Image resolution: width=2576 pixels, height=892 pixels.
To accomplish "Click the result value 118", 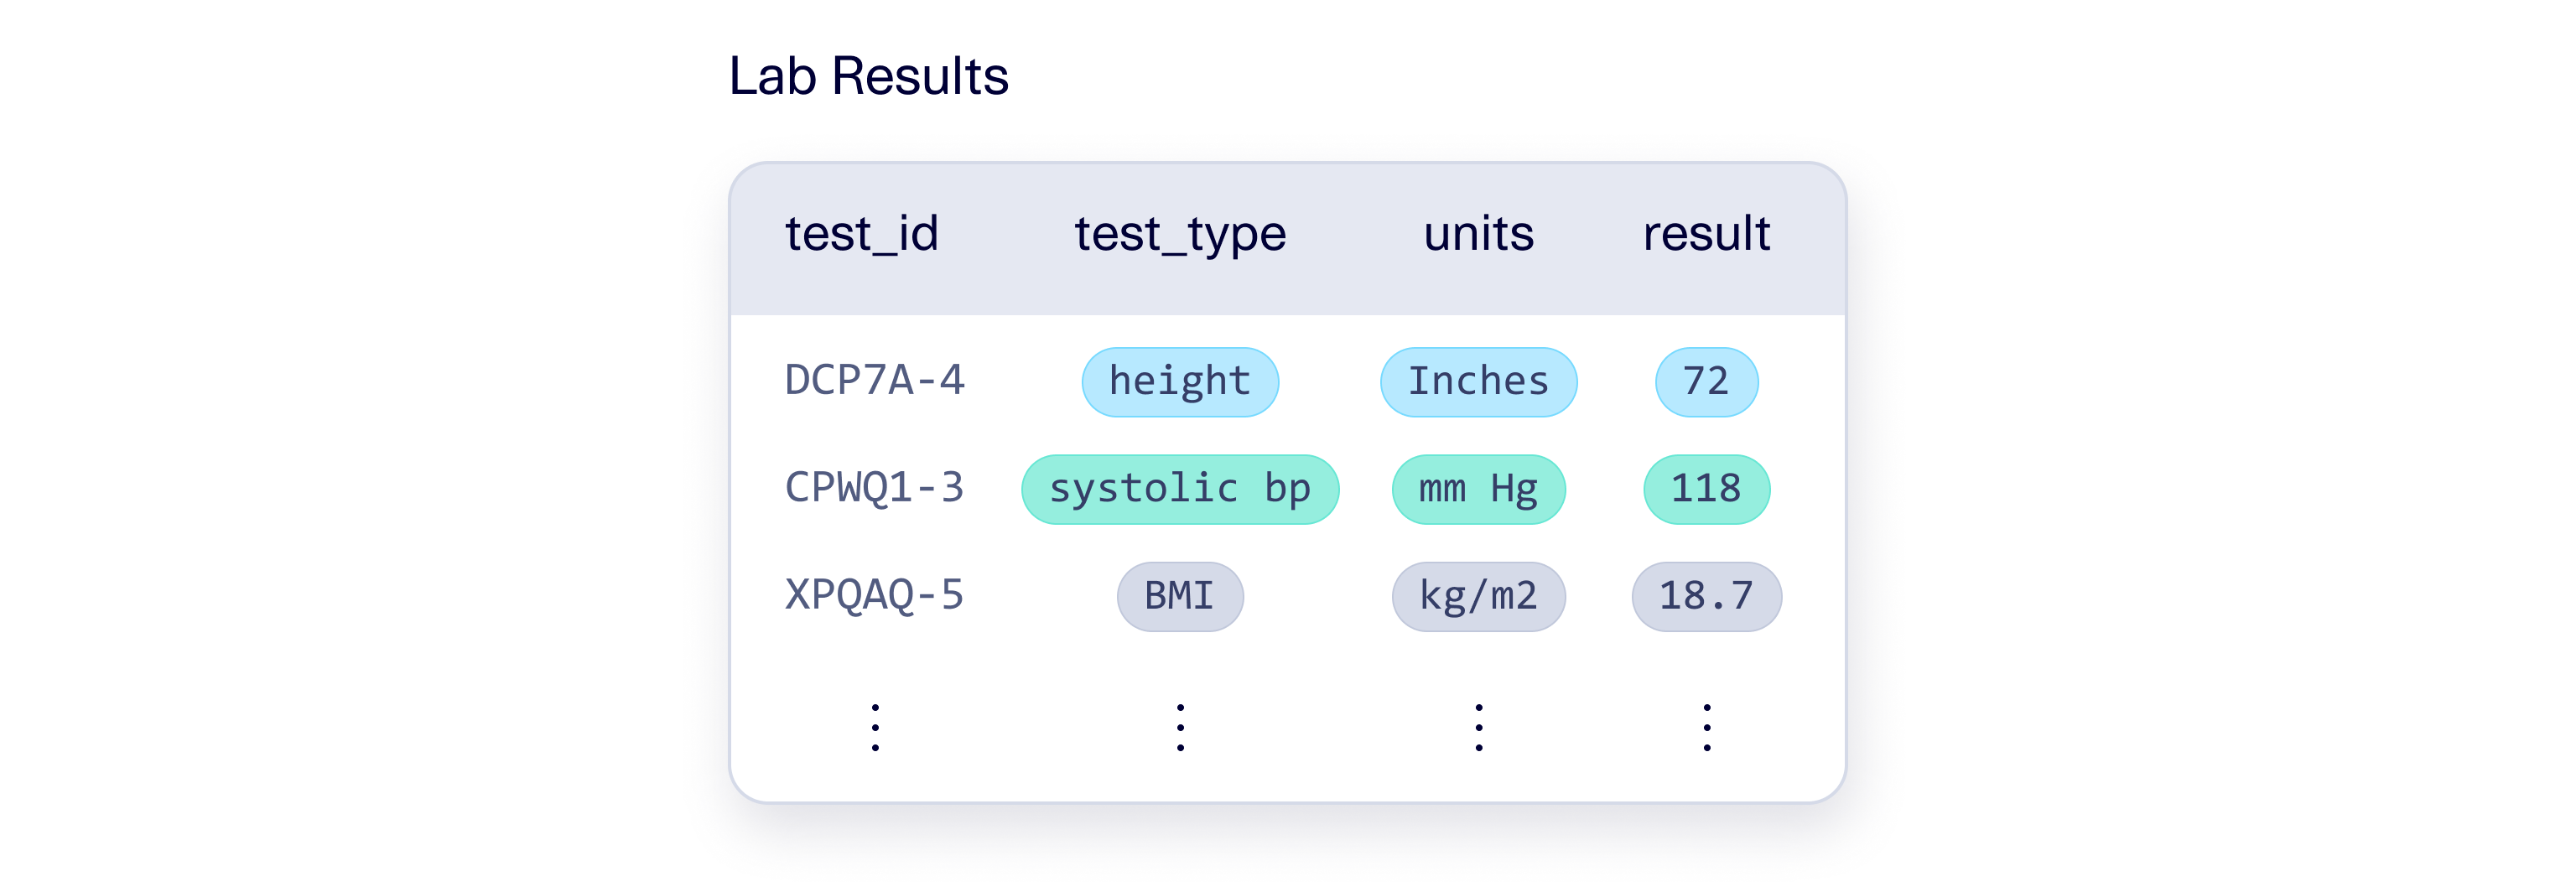I will [x=1706, y=489].
